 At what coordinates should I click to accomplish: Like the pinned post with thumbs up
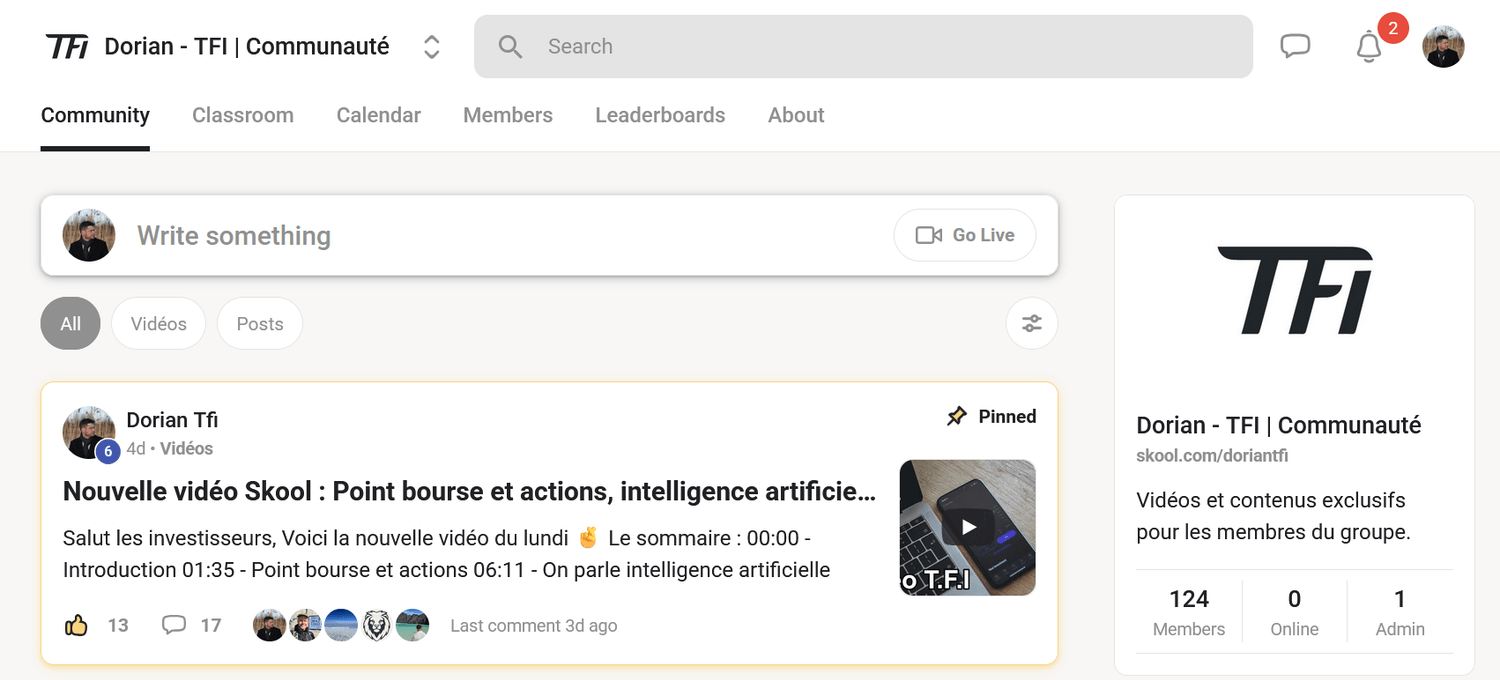77,626
